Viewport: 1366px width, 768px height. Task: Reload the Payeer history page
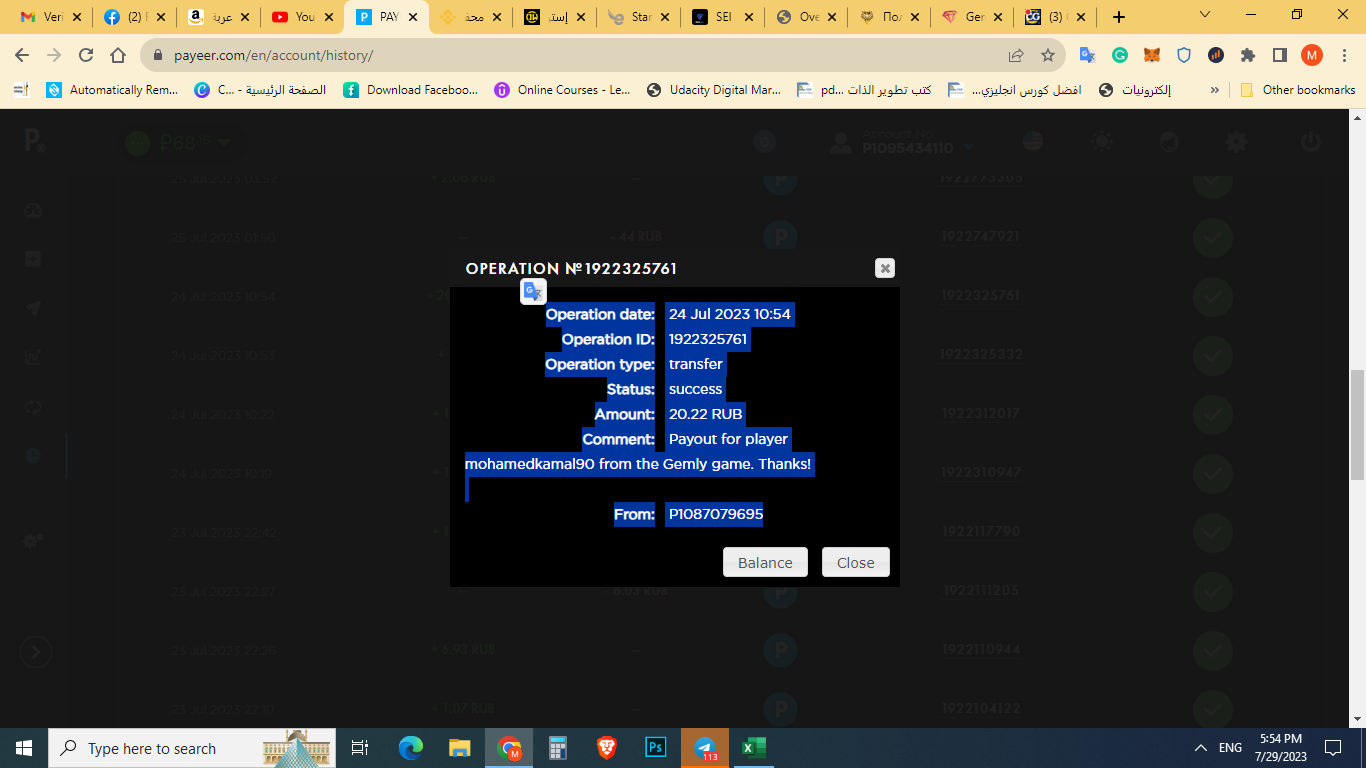[x=86, y=55]
